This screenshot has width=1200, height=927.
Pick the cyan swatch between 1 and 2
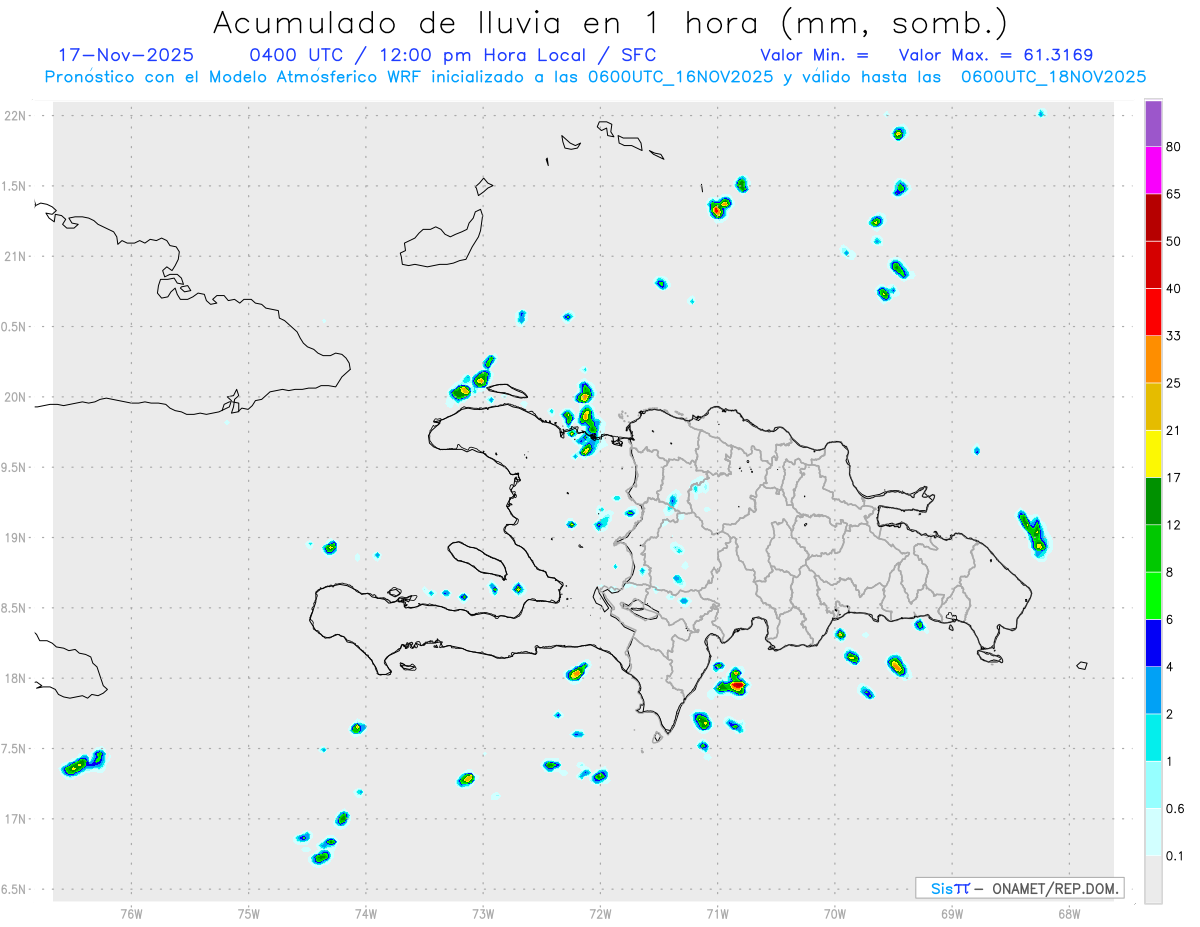tap(1153, 738)
